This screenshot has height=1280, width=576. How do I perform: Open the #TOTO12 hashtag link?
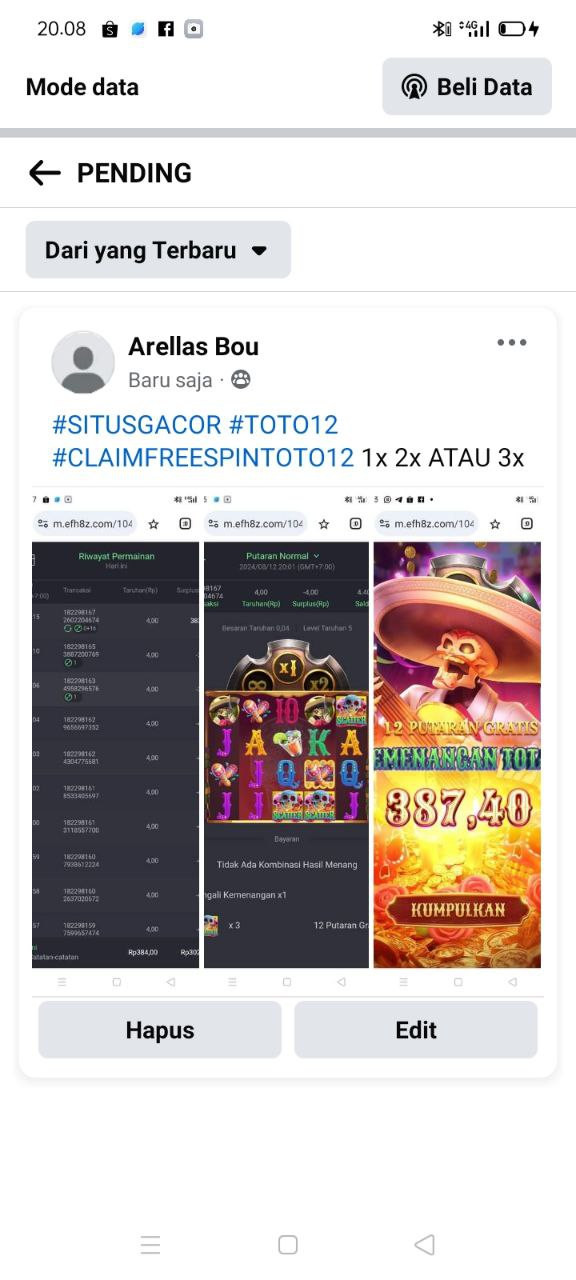click(284, 424)
